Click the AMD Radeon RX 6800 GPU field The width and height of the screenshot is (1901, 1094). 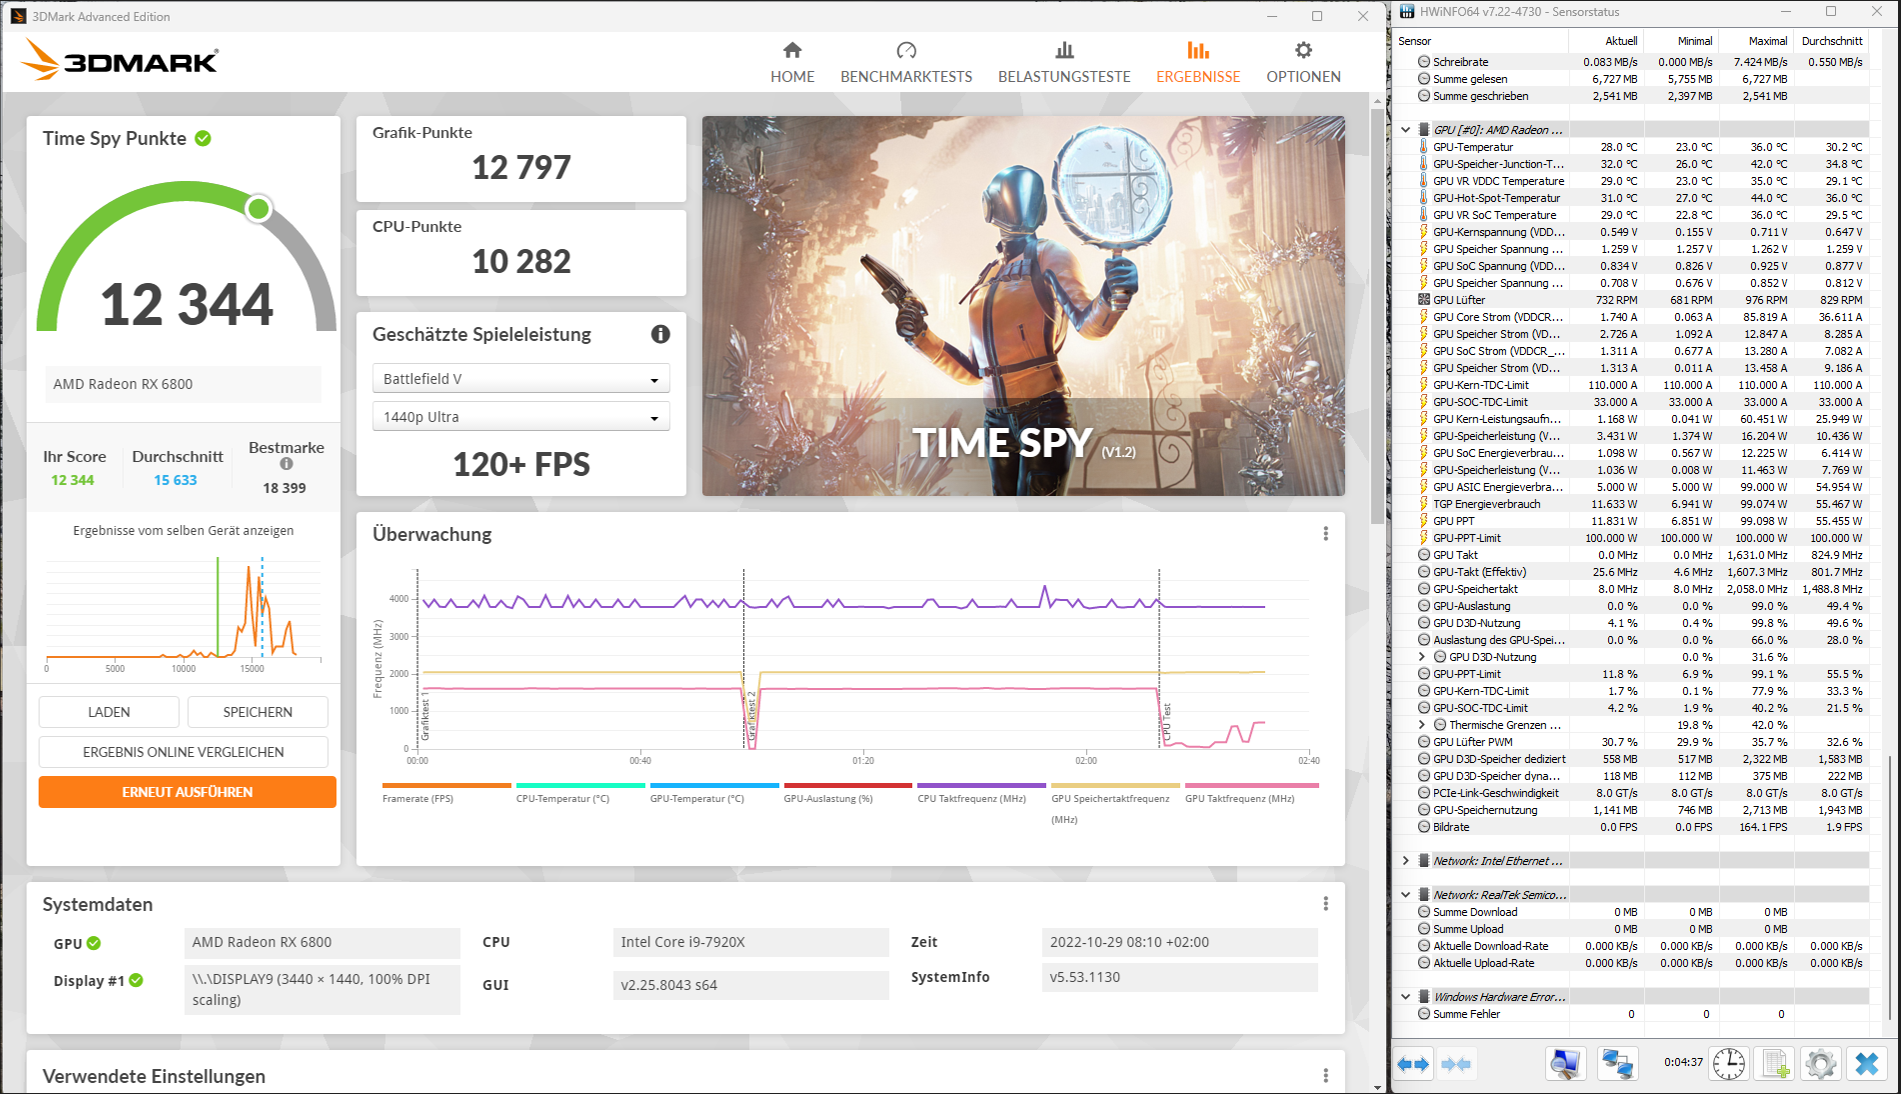pos(322,942)
